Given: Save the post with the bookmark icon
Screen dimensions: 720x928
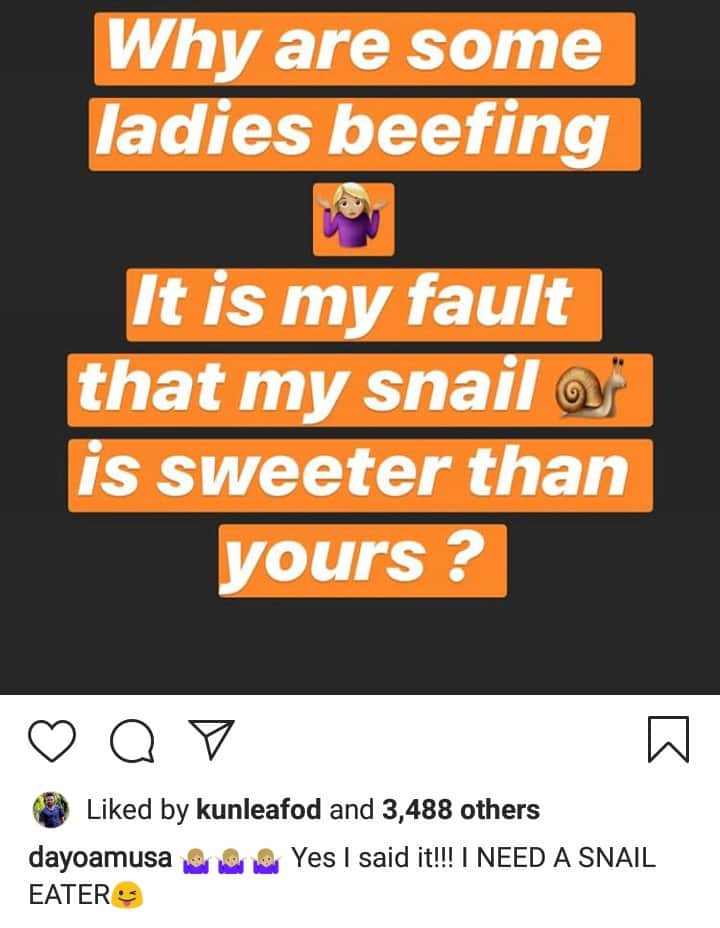Looking at the screenshot, I should [x=668, y=741].
